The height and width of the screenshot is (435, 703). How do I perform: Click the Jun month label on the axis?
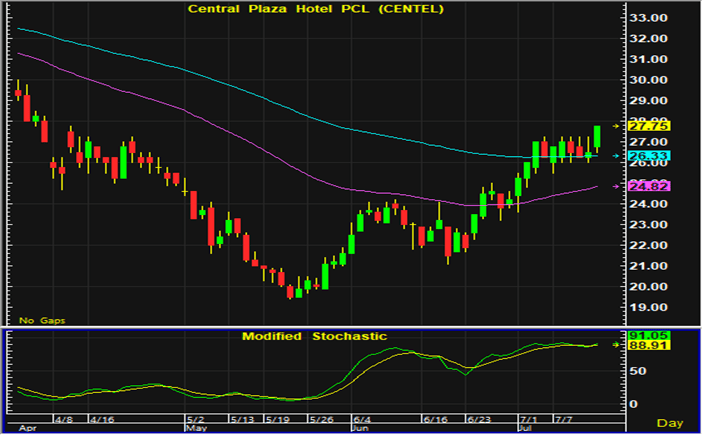(x=359, y=427)
